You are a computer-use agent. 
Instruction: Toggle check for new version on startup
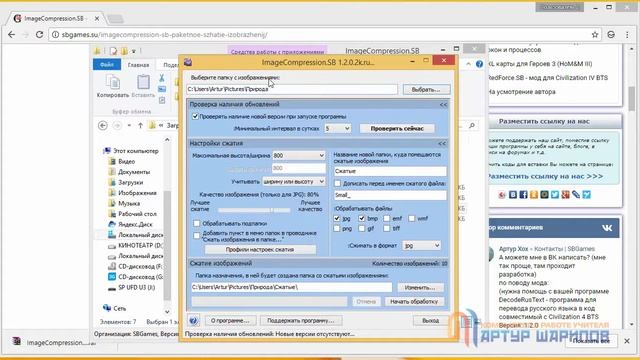195,116
